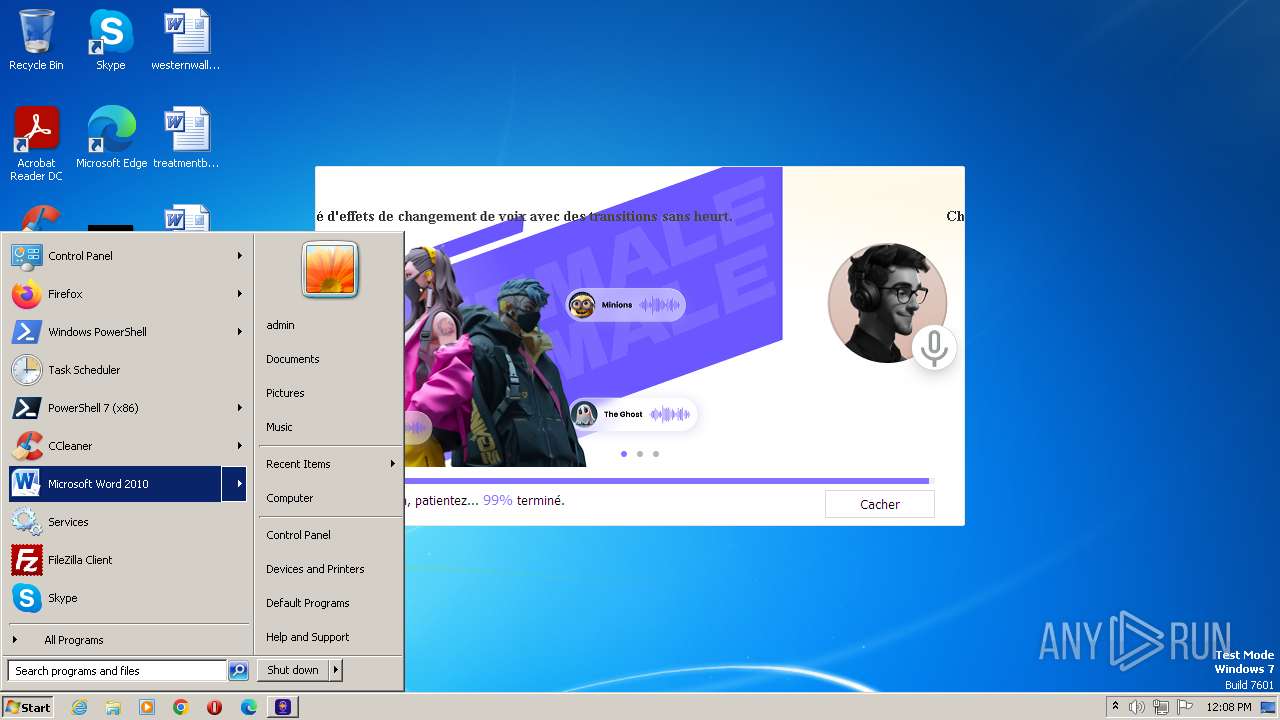Image resolution: width=1280 pixels, height=720 pixels.
Task: Expand CCleaner jump list arrow
Action: (239, 446)
